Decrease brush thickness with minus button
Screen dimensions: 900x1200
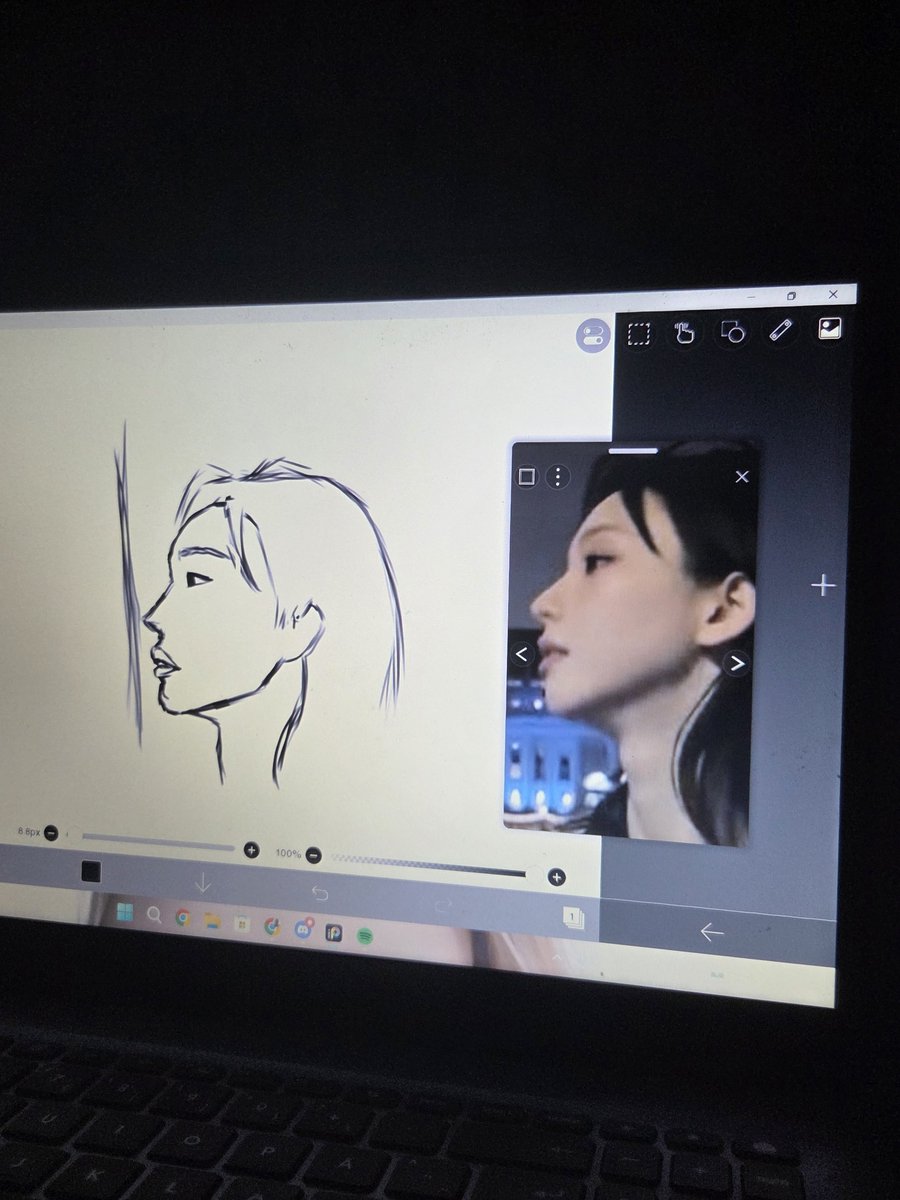[50, 833]
